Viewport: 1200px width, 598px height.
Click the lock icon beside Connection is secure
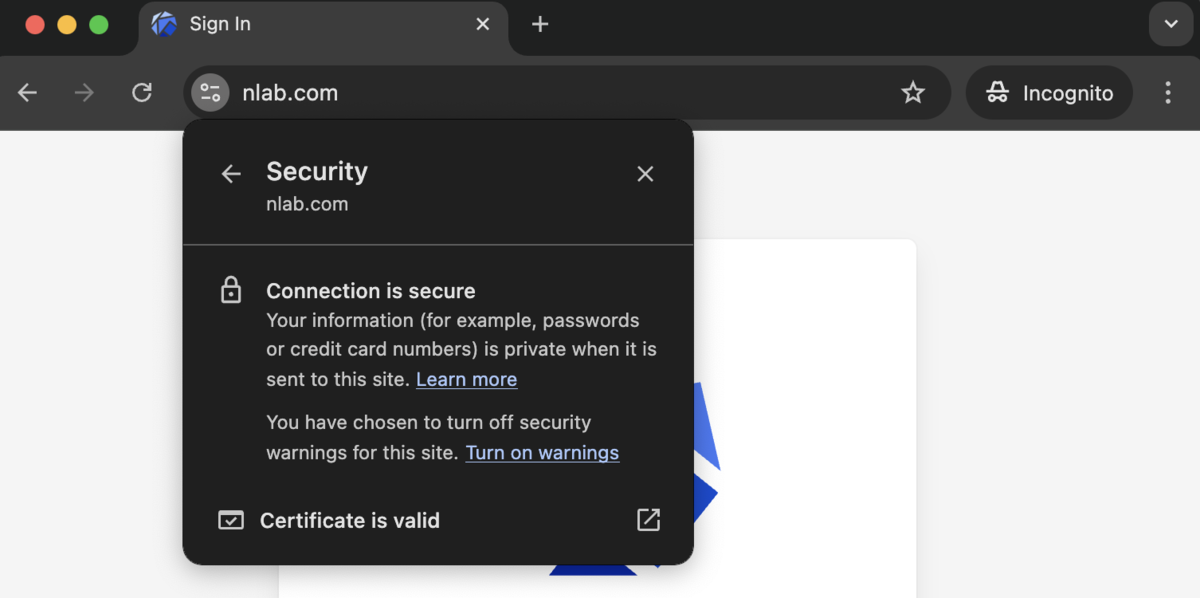231,291
